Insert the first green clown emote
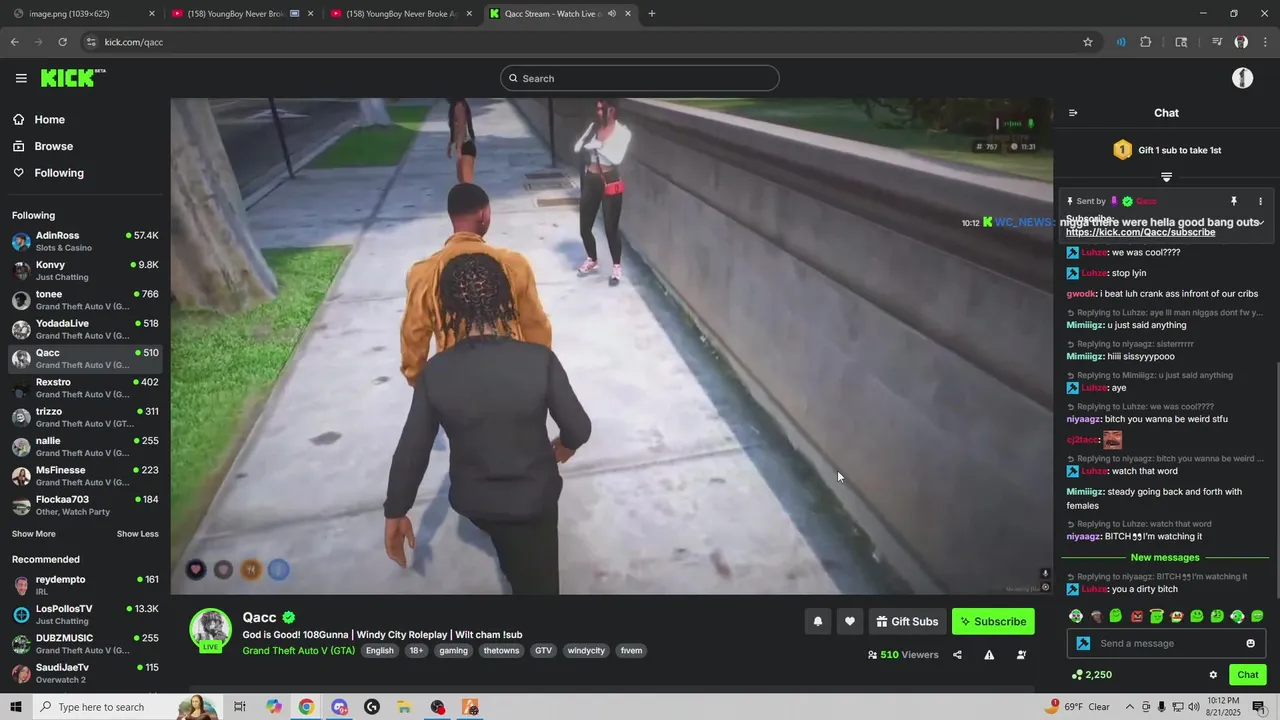 (1076, 616)
